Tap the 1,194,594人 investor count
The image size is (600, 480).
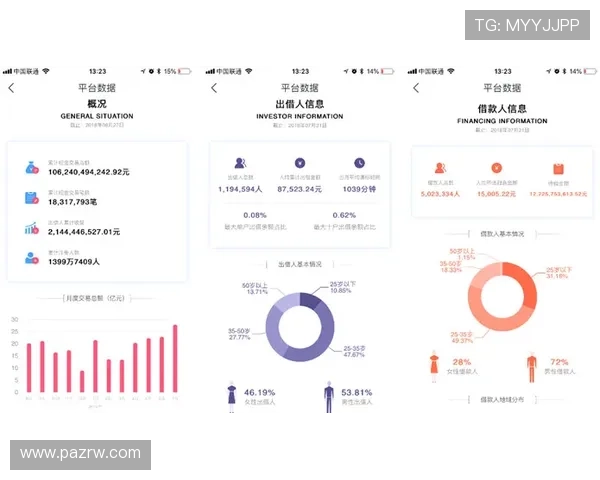[x=240, y=189]
